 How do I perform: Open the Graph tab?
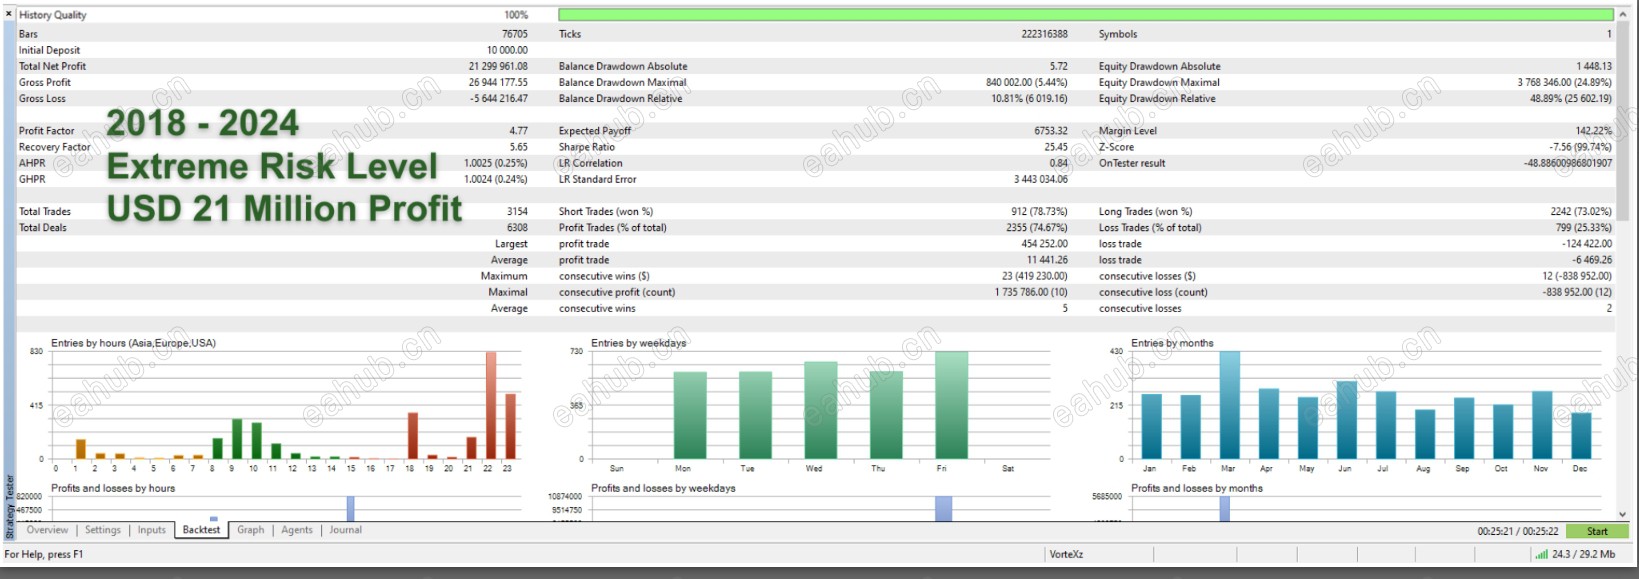click(x=251, y=530)
